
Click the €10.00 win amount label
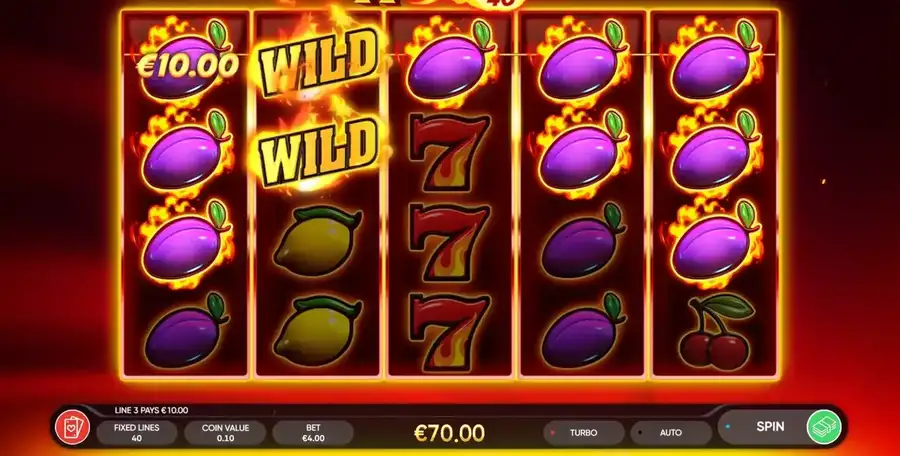188,65
